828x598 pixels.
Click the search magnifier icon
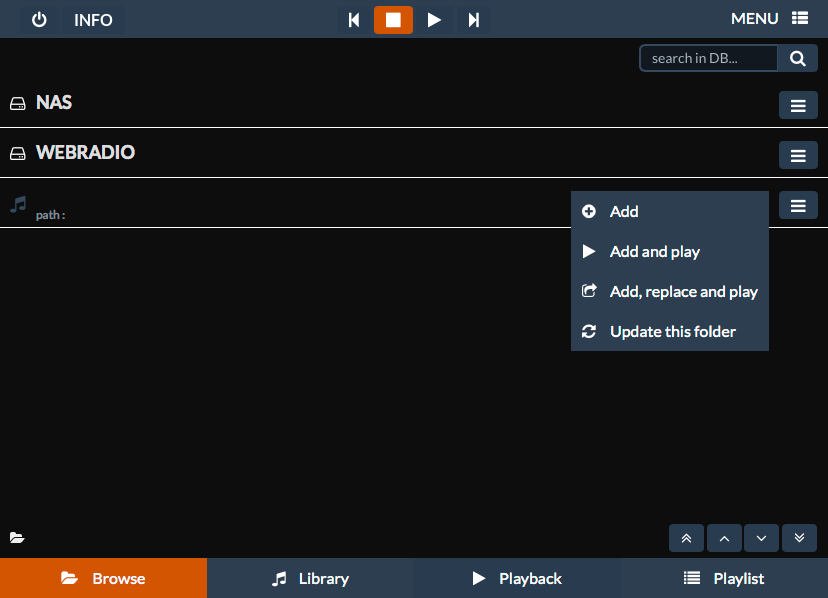tap(797, 58)
